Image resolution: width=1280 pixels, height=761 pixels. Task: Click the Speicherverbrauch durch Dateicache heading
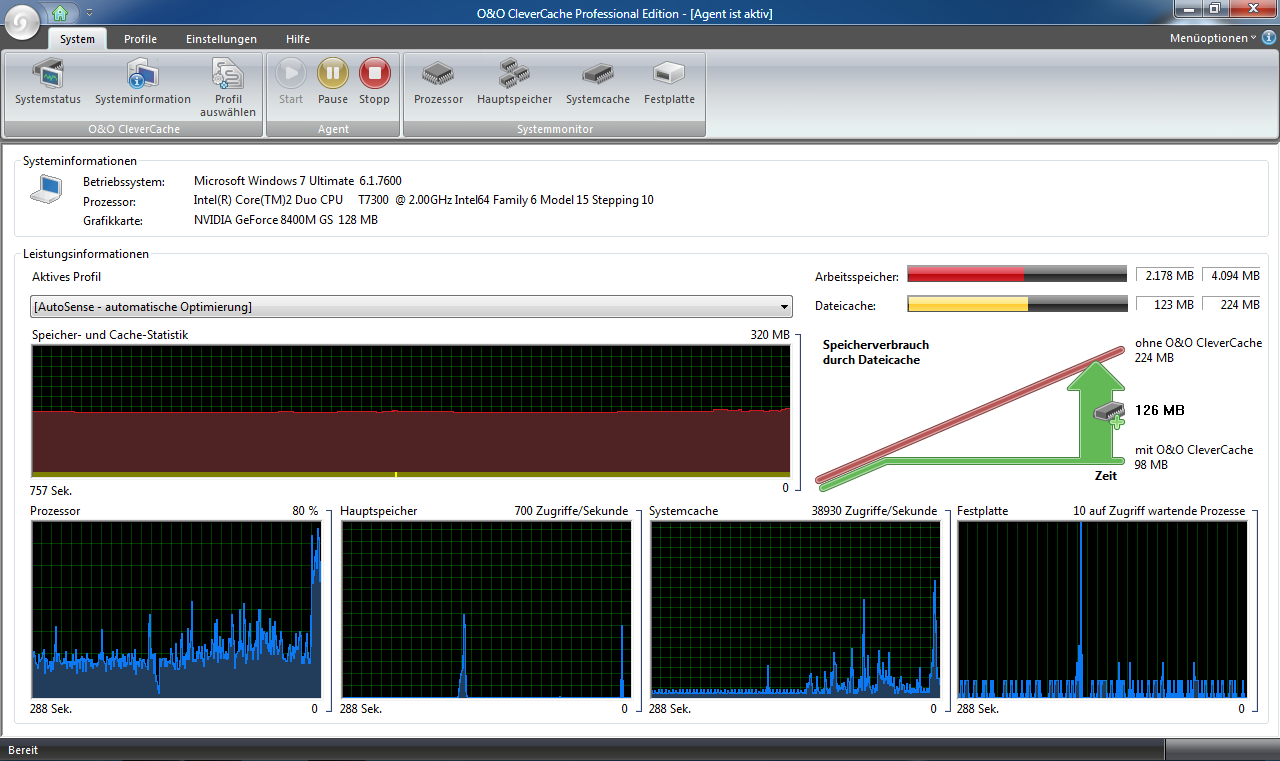tap(876, 352)
